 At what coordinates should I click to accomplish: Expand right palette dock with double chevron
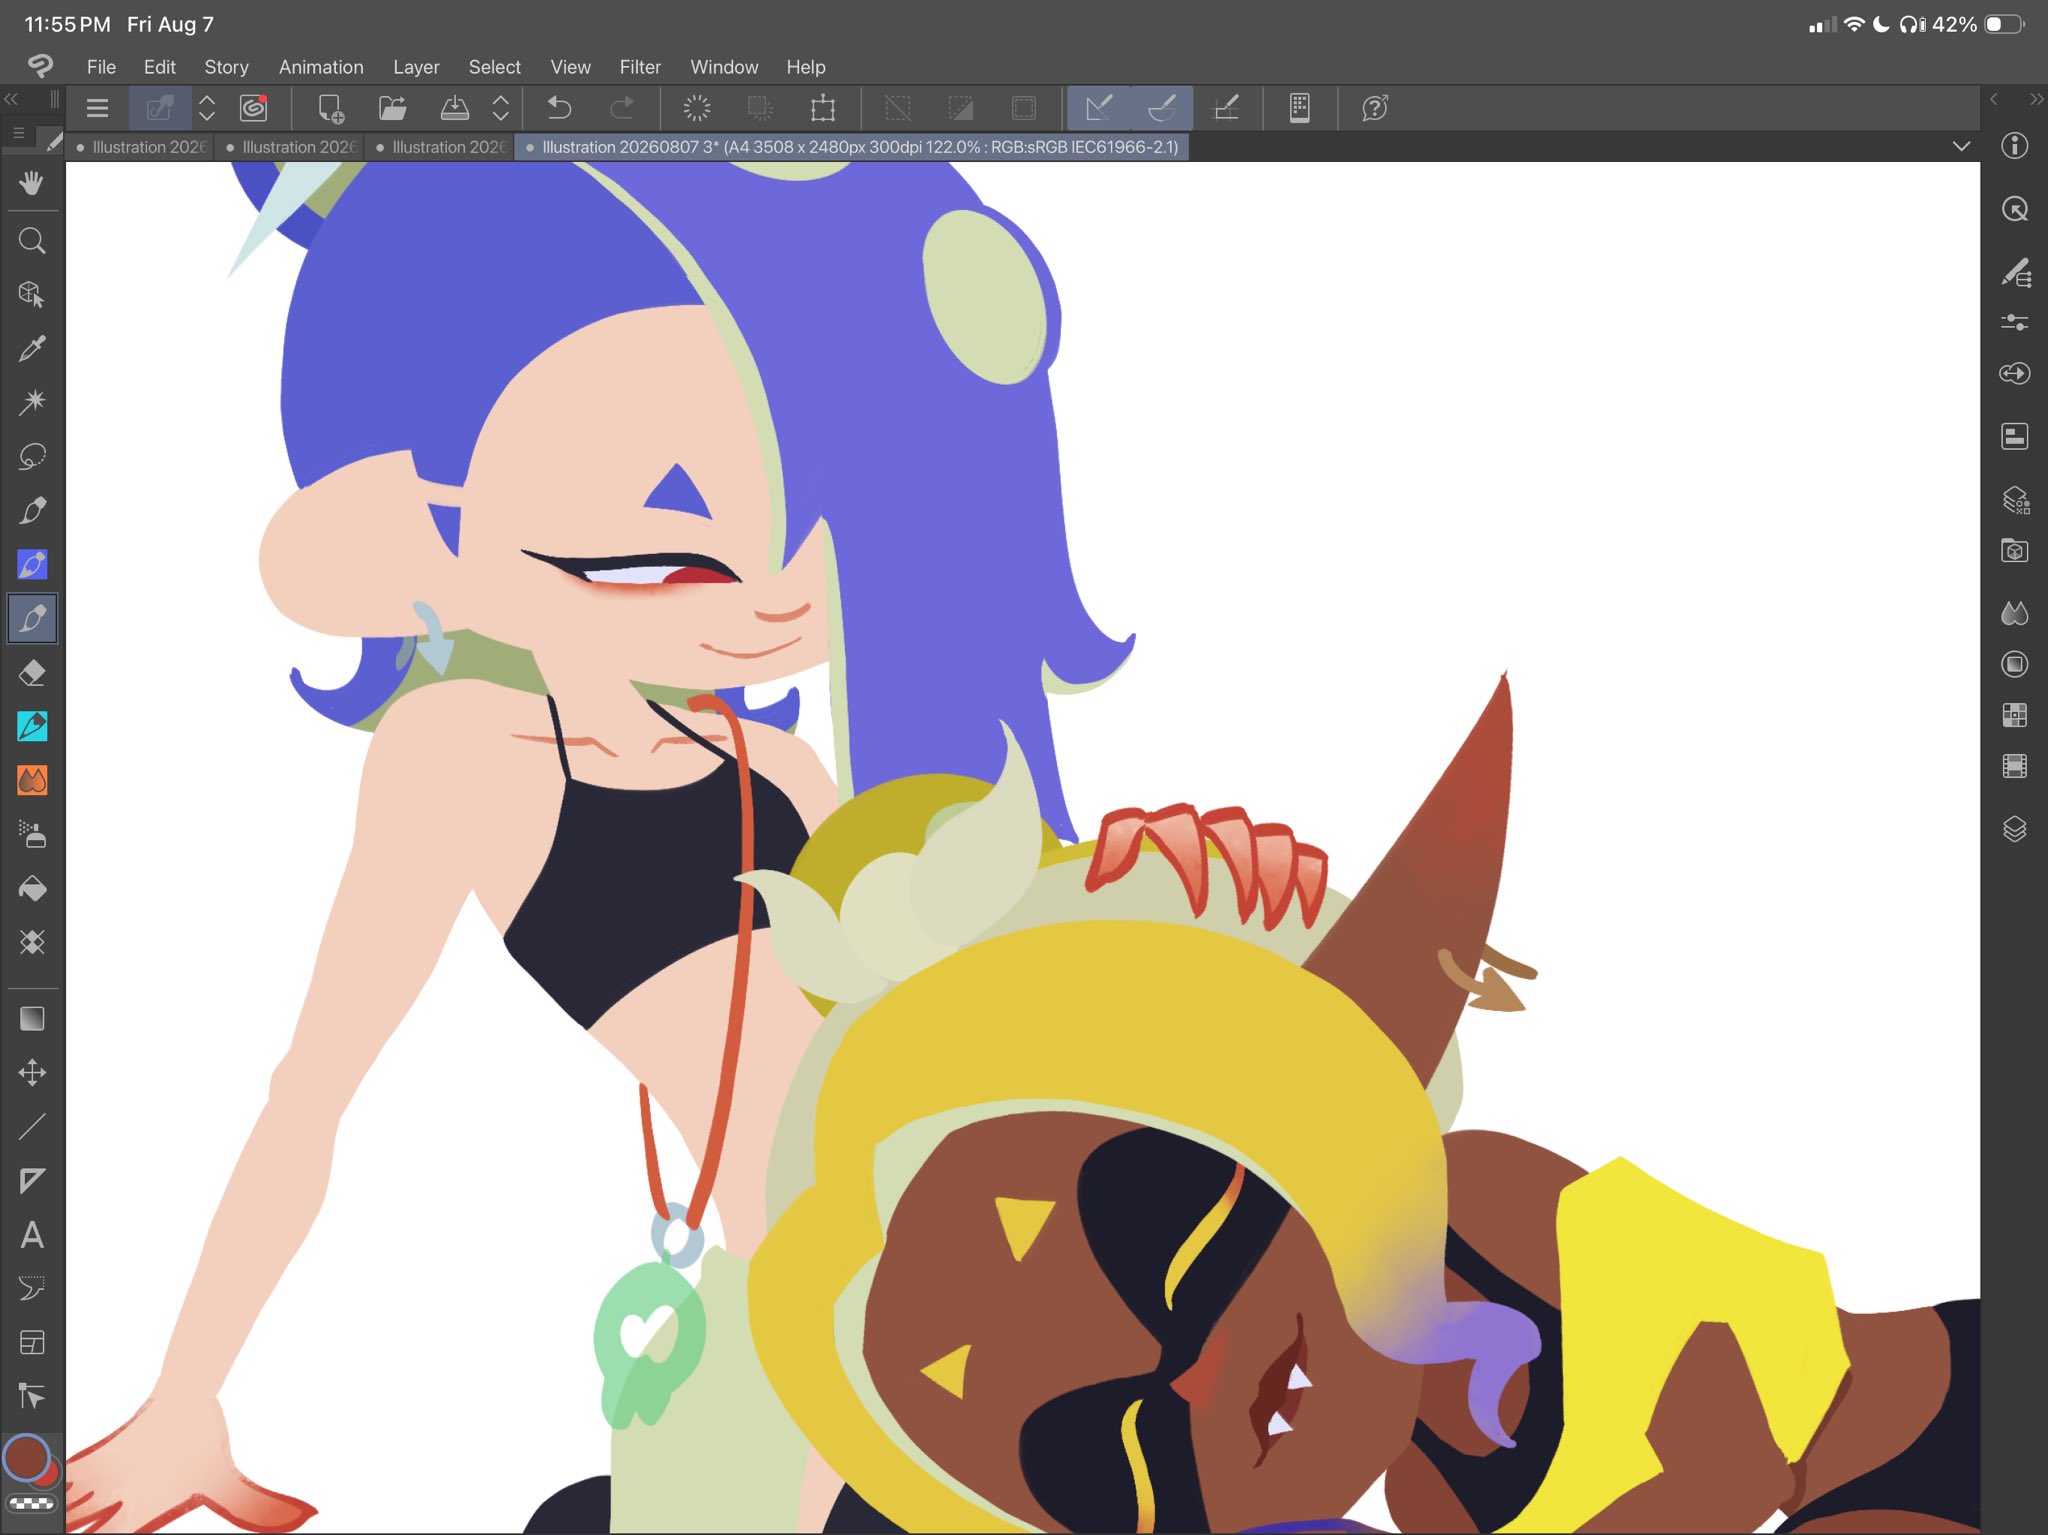coord(2036,99)
